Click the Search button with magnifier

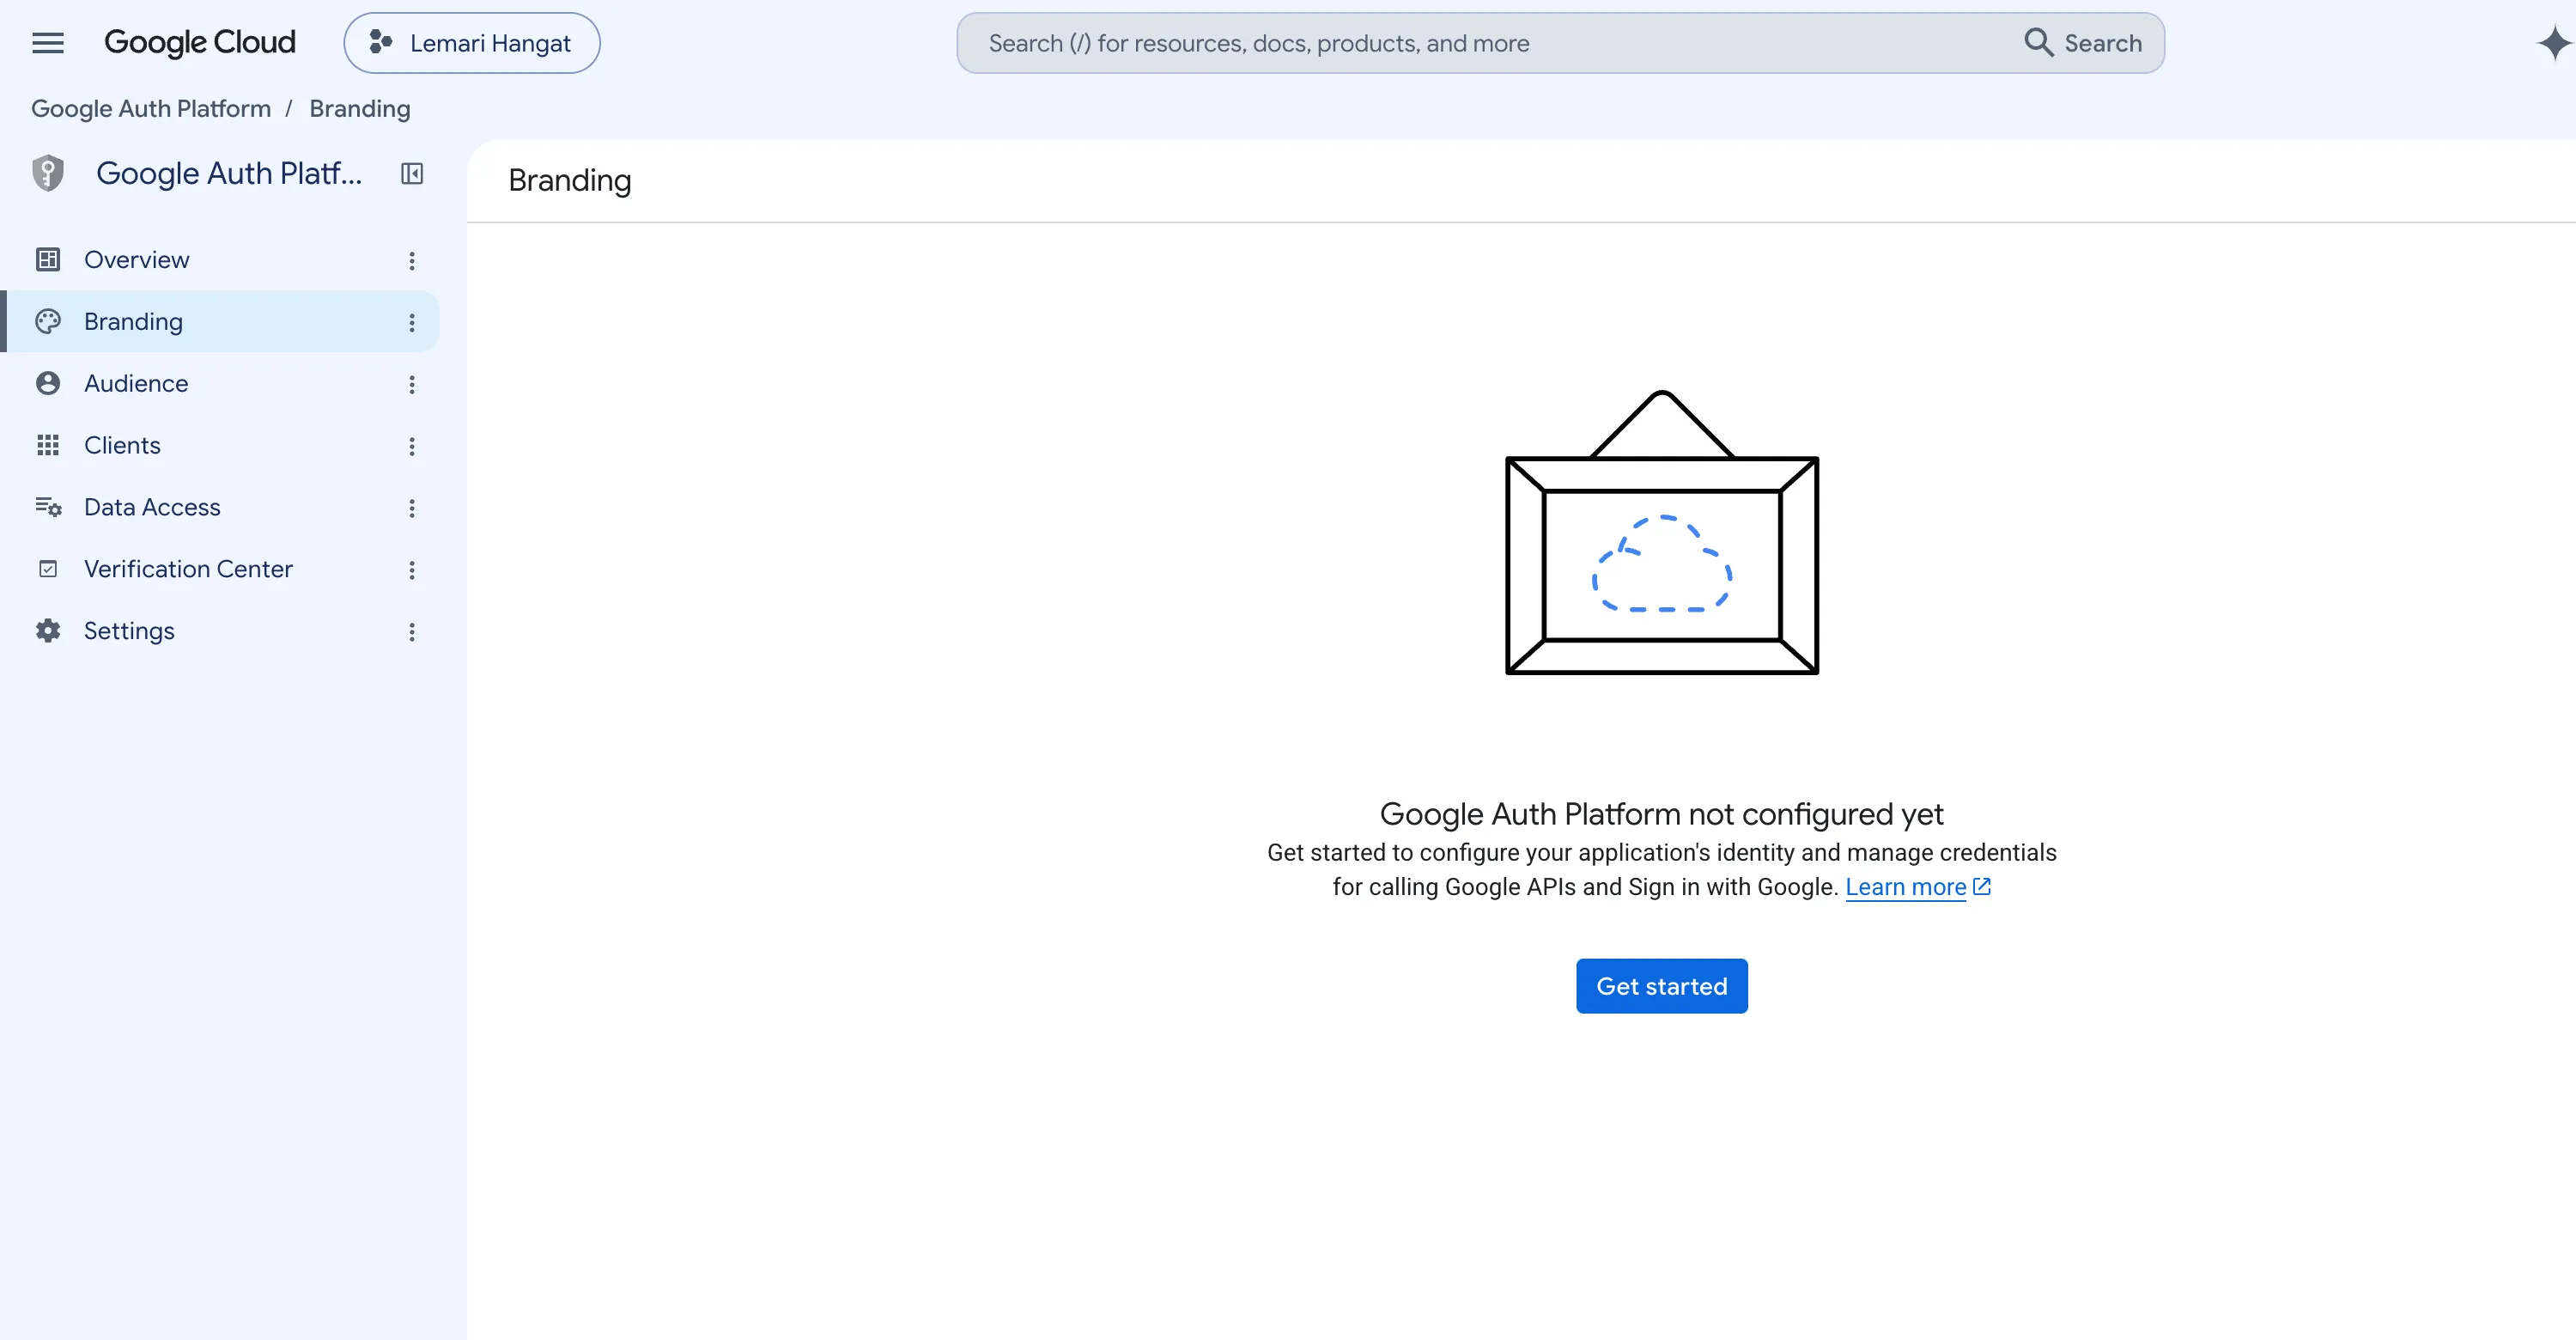[x=2083, y=43]
